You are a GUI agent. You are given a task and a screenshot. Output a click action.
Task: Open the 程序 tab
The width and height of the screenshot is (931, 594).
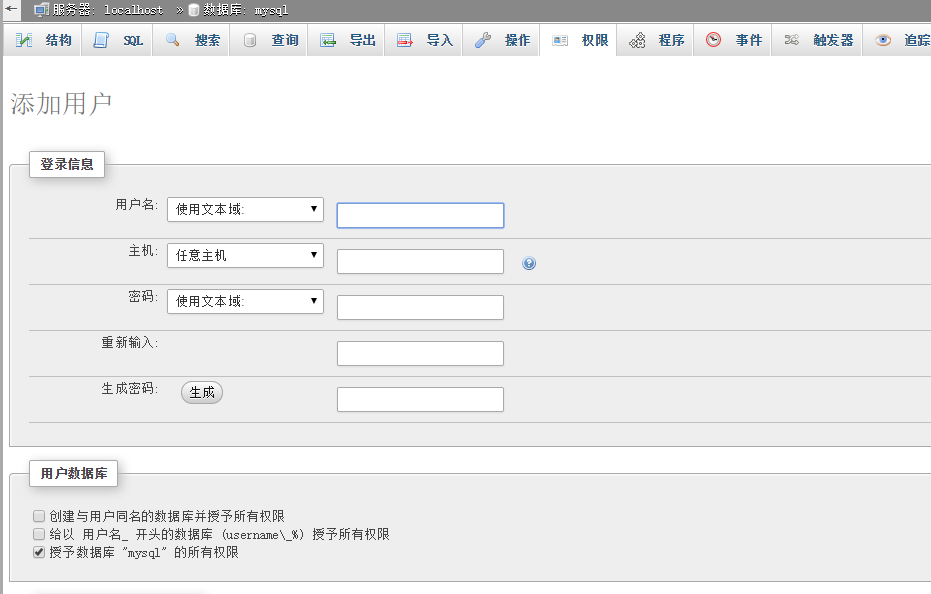click(x=656, y=40)
